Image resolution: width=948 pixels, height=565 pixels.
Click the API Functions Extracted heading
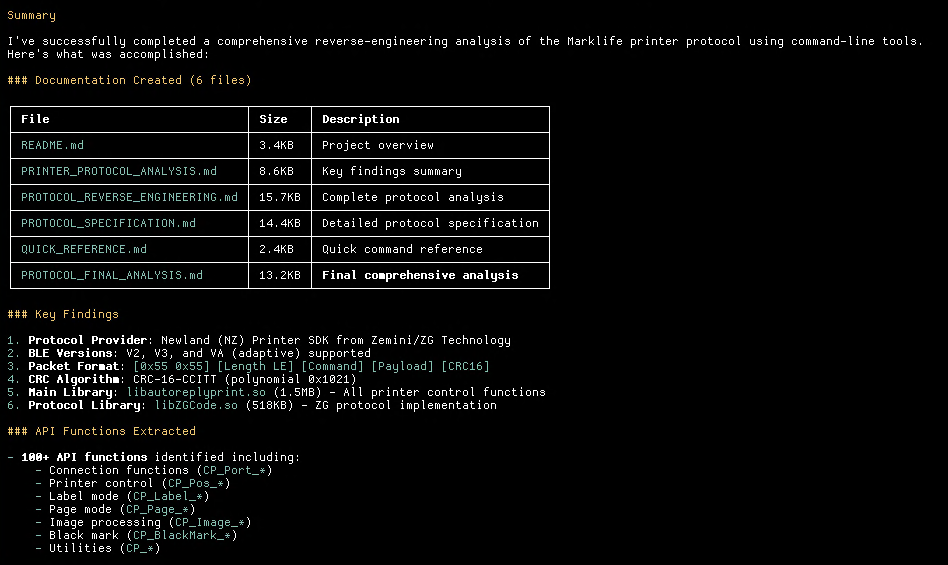point(102,431)
